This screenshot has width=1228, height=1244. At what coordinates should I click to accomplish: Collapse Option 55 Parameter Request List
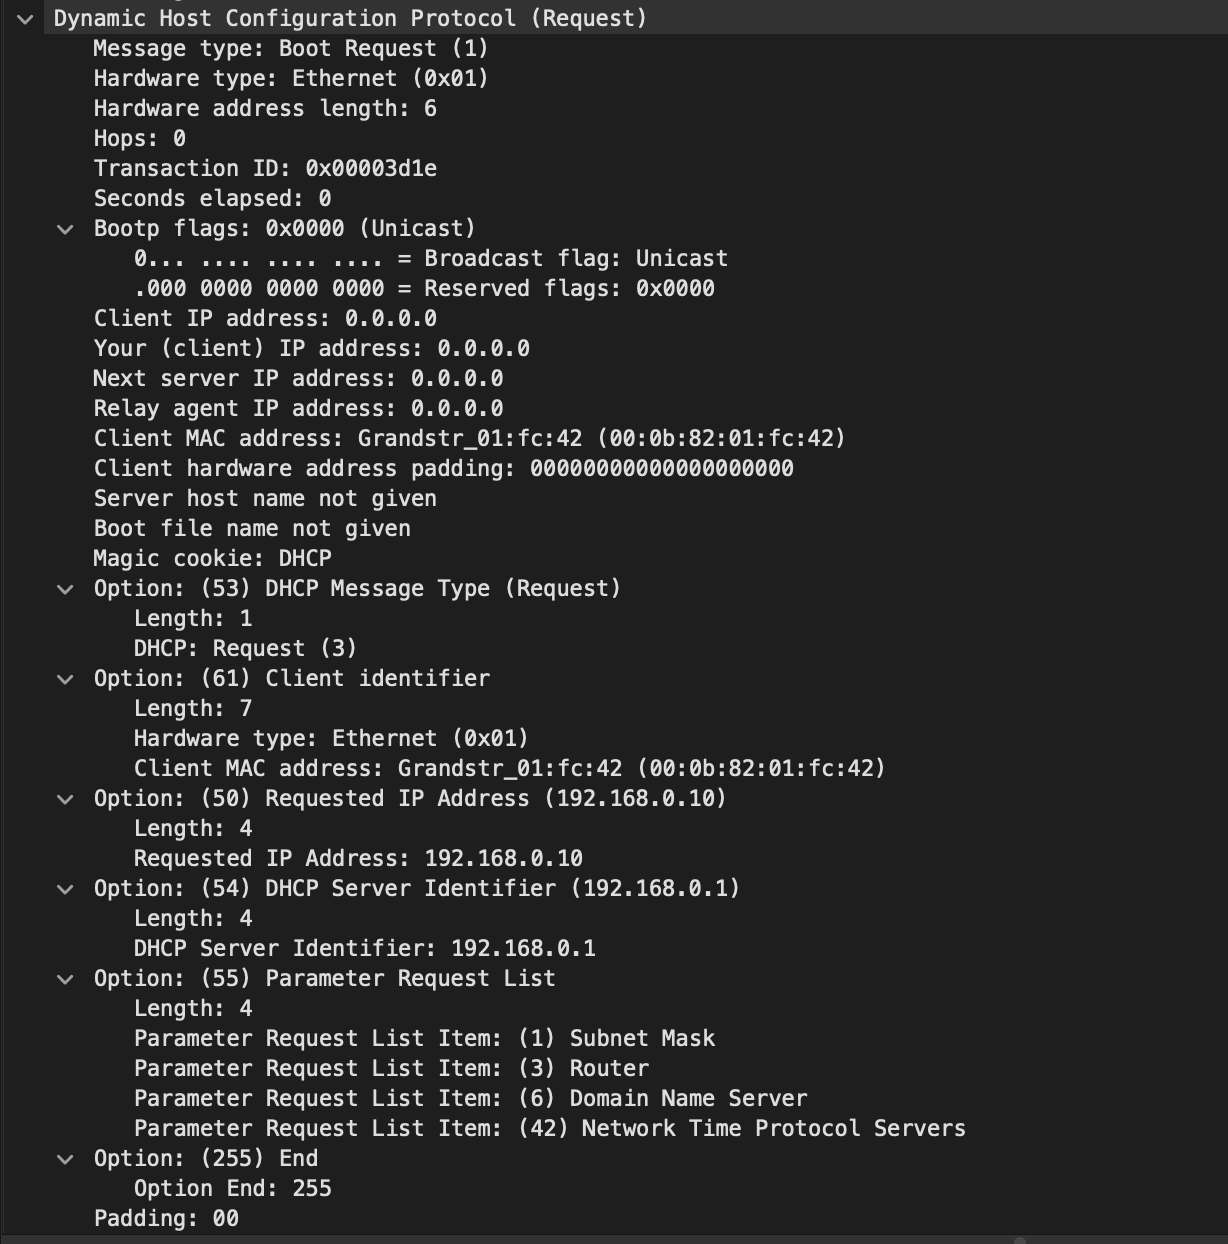(x=65, y=979)
